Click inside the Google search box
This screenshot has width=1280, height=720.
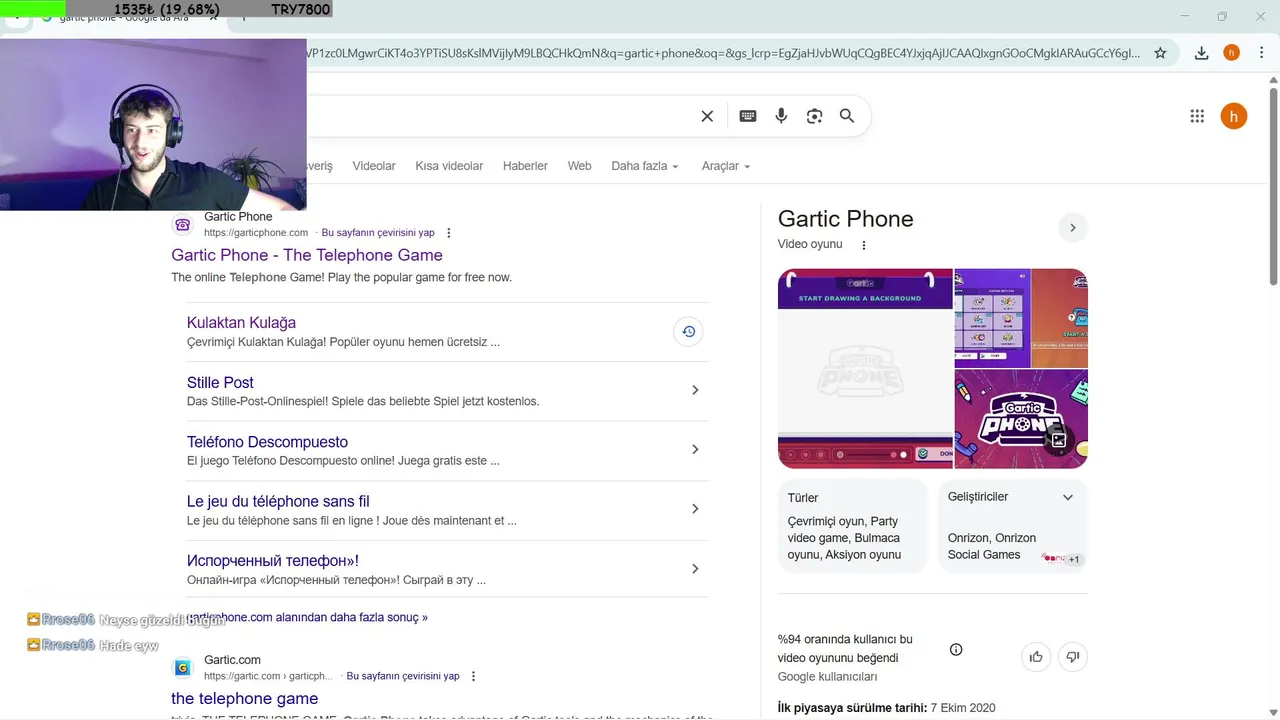[500, 116]
